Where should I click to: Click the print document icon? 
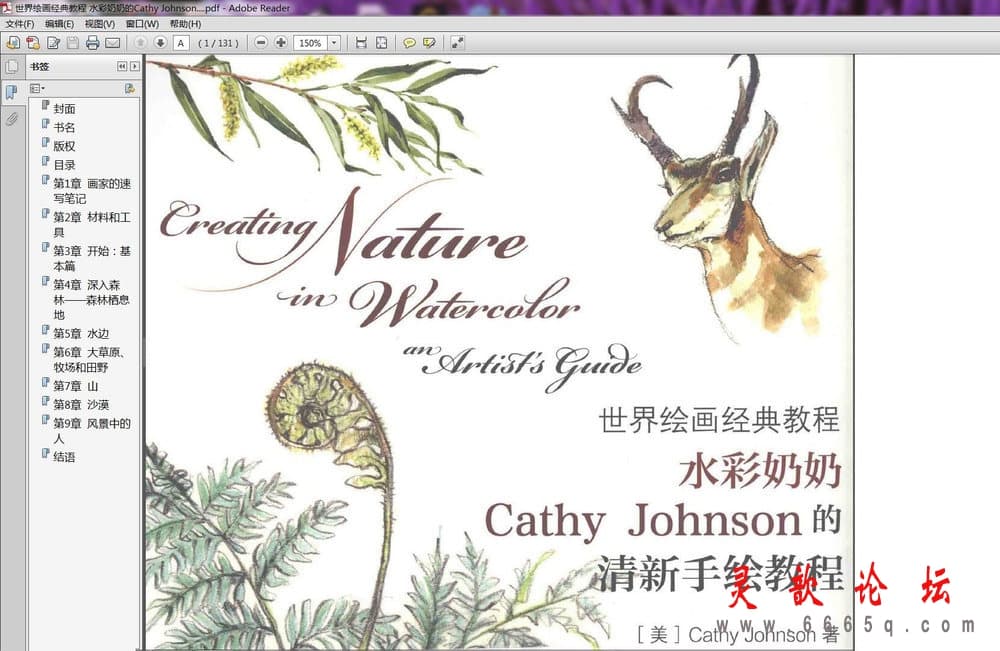click(92, 43)
